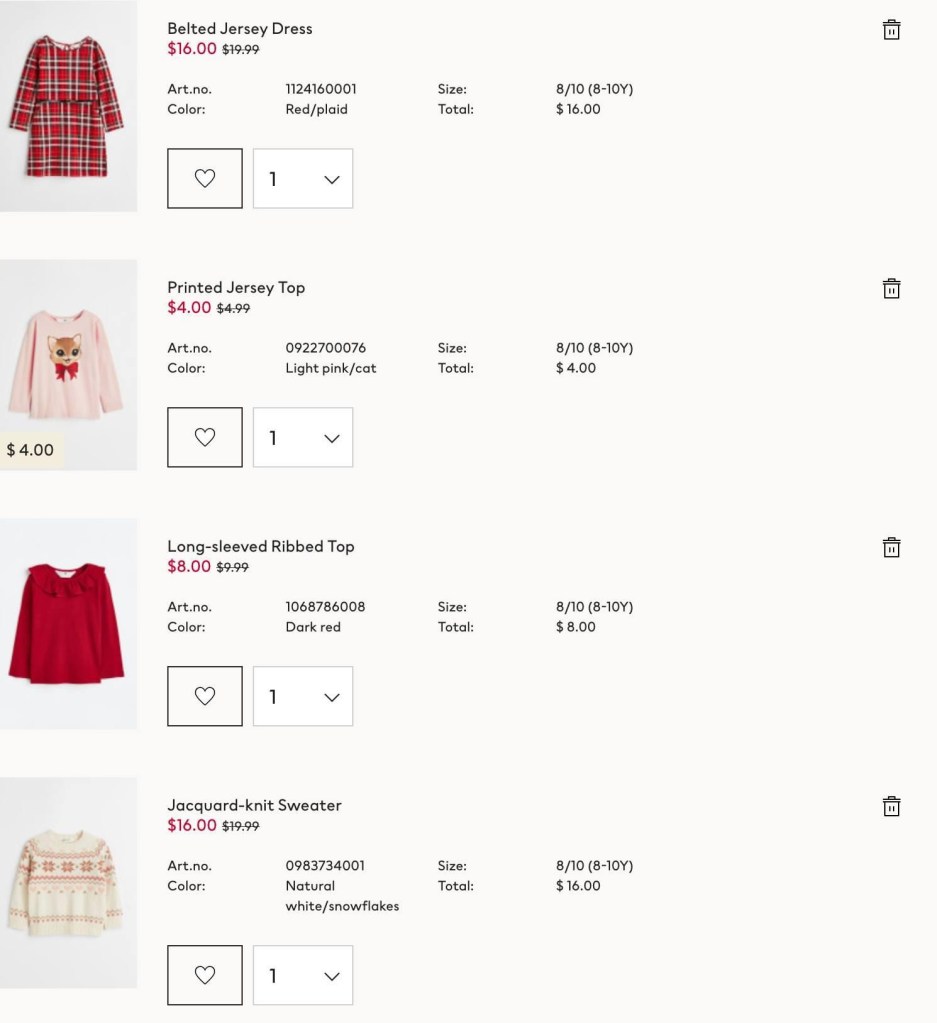
Task: Click trash icon for Long-sleeved Ribbed Top
Action: [x=891, y=547]
